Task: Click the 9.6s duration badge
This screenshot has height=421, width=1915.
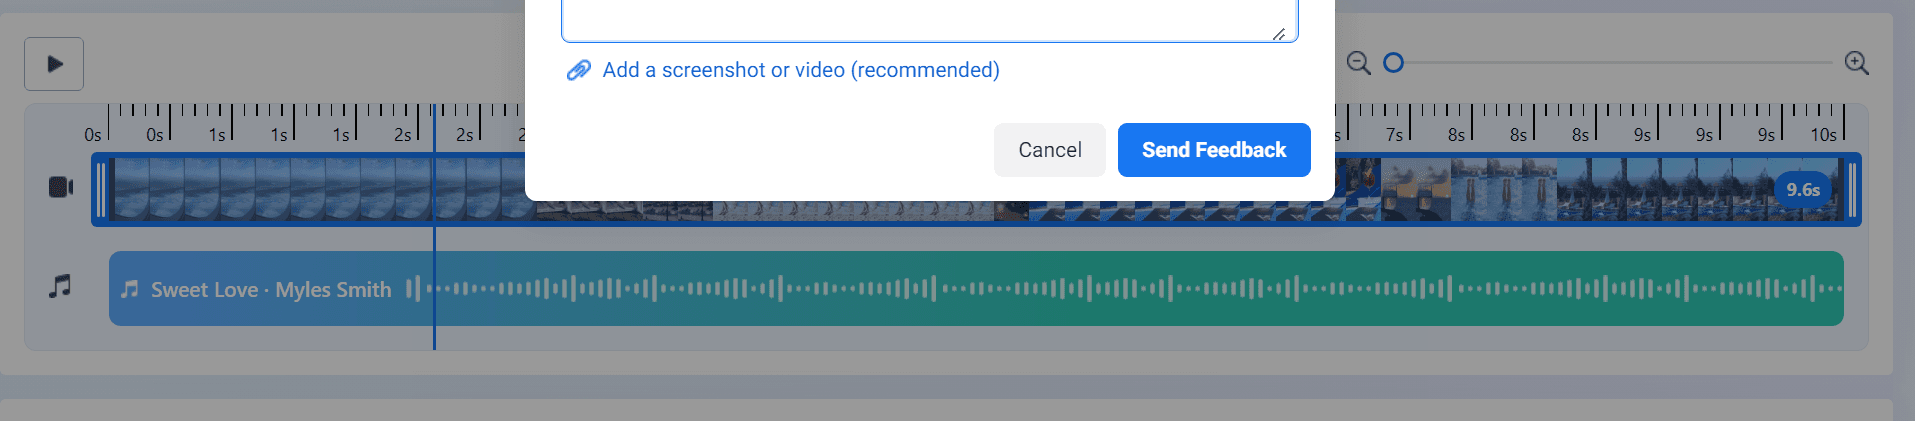Action: [x=1803, y=190]
